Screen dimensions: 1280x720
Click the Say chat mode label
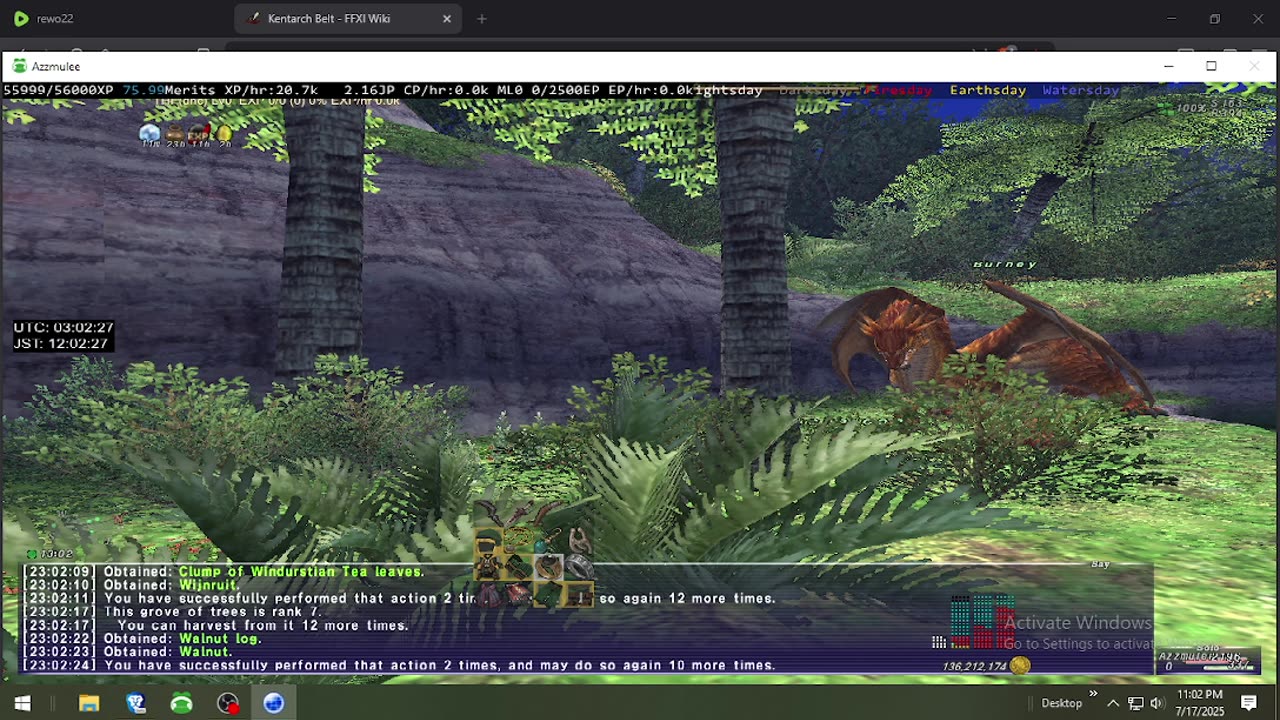(x=1100, y=564)
